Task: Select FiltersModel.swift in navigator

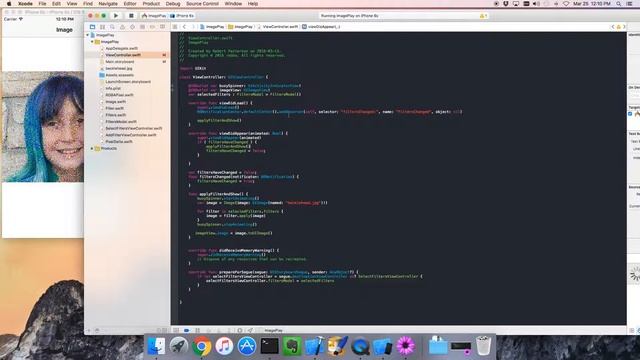Action: (x=121, y=122)
